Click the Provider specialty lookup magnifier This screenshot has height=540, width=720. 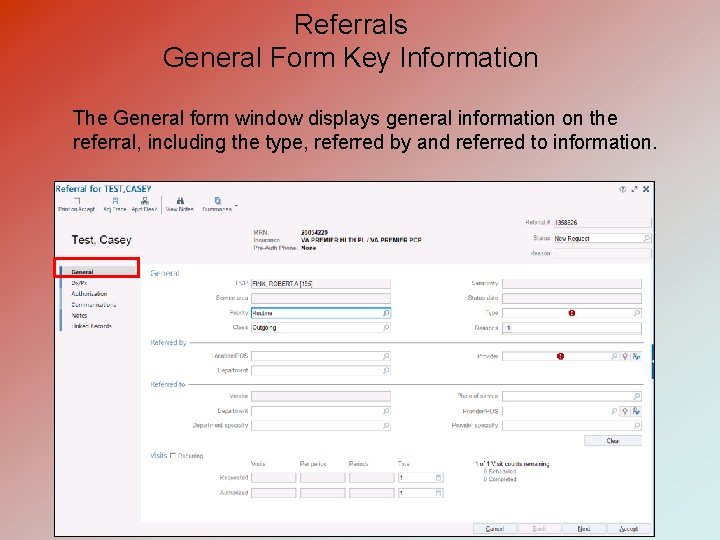click(636, 426)
